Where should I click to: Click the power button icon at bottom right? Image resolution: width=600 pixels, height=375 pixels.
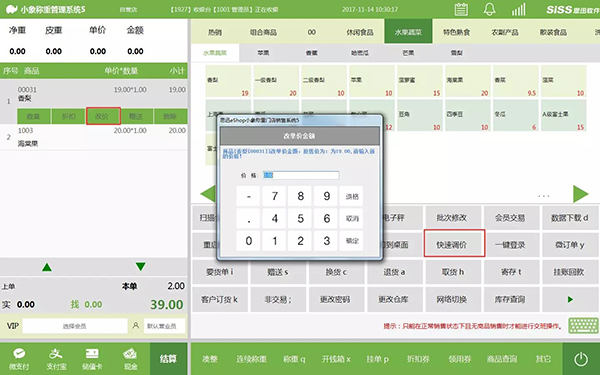tap(581, 359)
